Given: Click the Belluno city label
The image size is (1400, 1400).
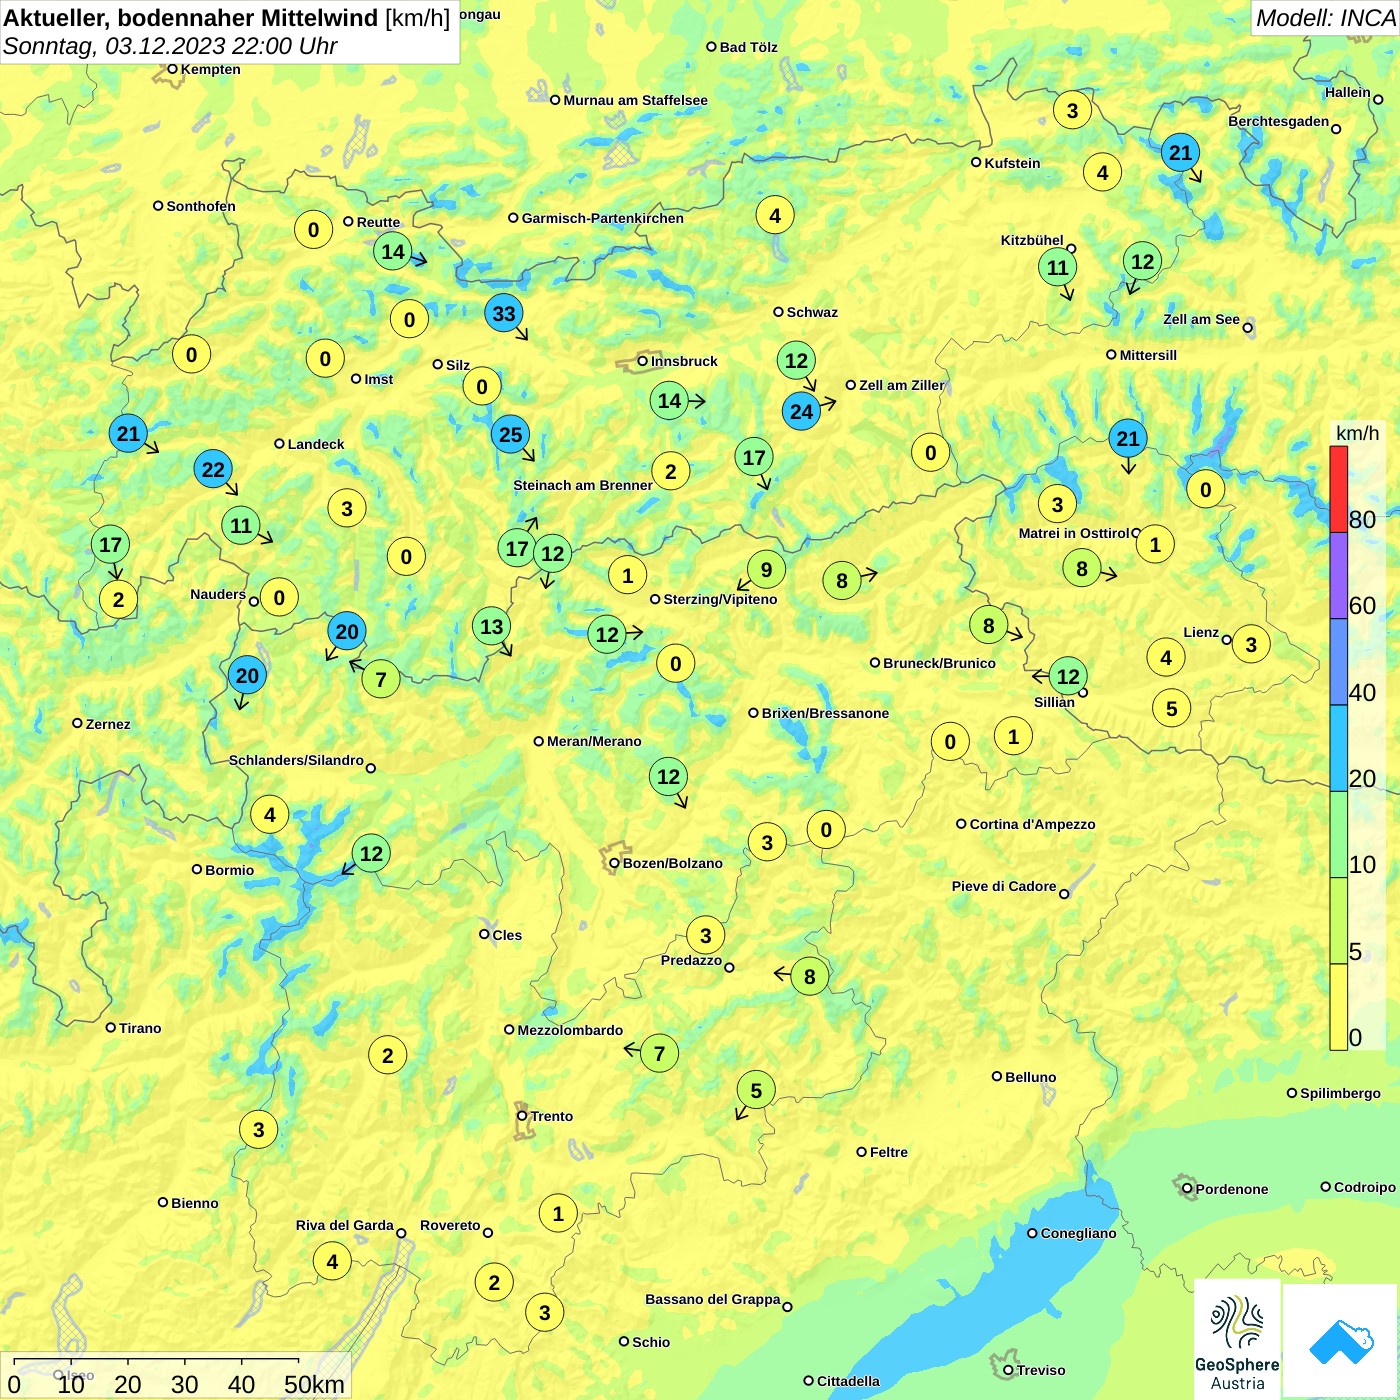Looking at the screenshot, I should [1030, 1077].
